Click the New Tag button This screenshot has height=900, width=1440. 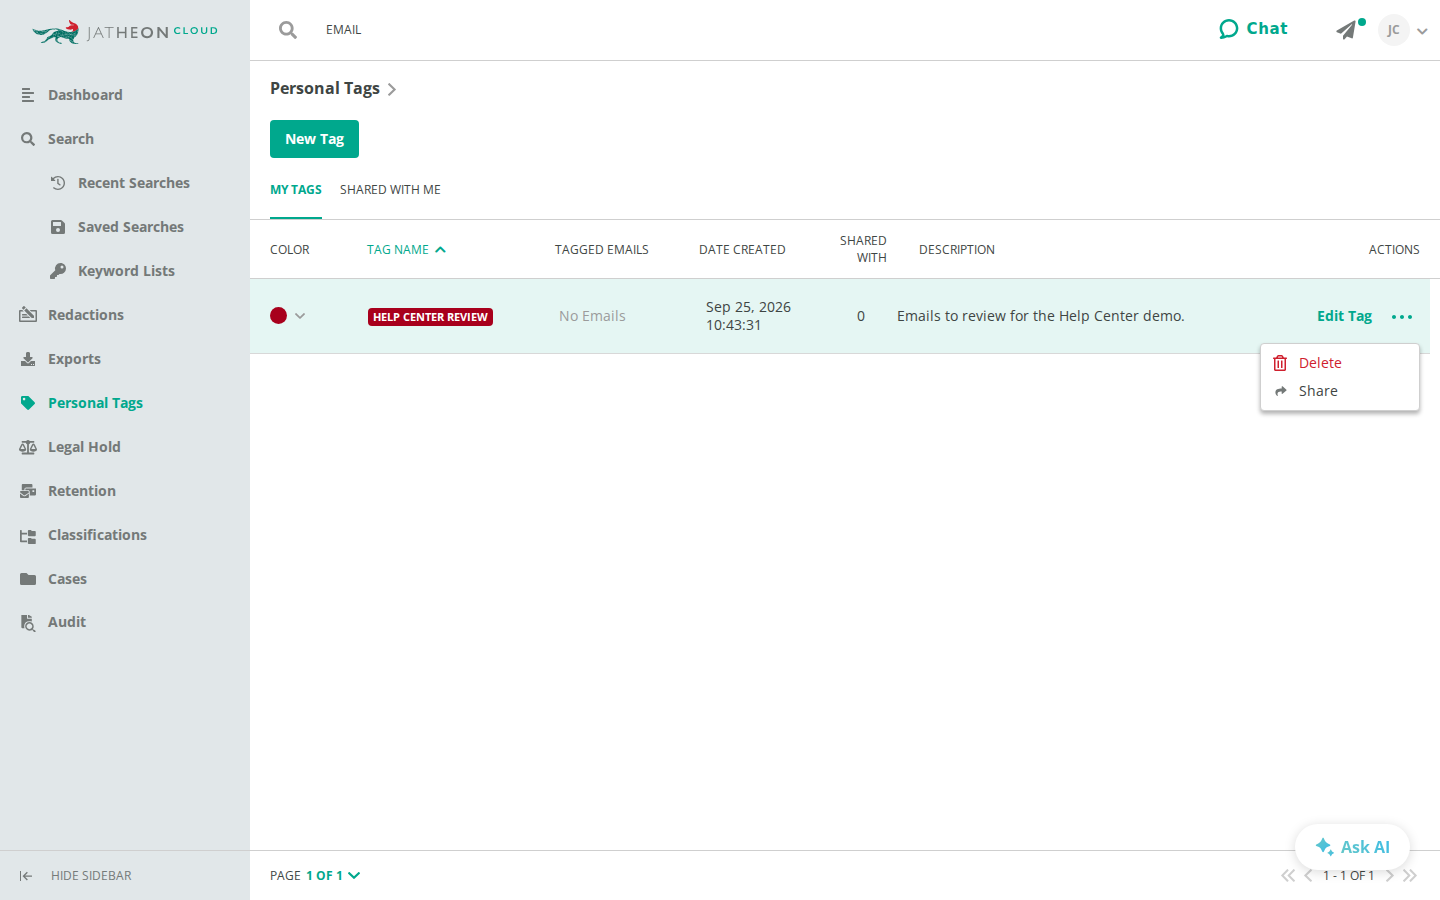tap(314, 139)
